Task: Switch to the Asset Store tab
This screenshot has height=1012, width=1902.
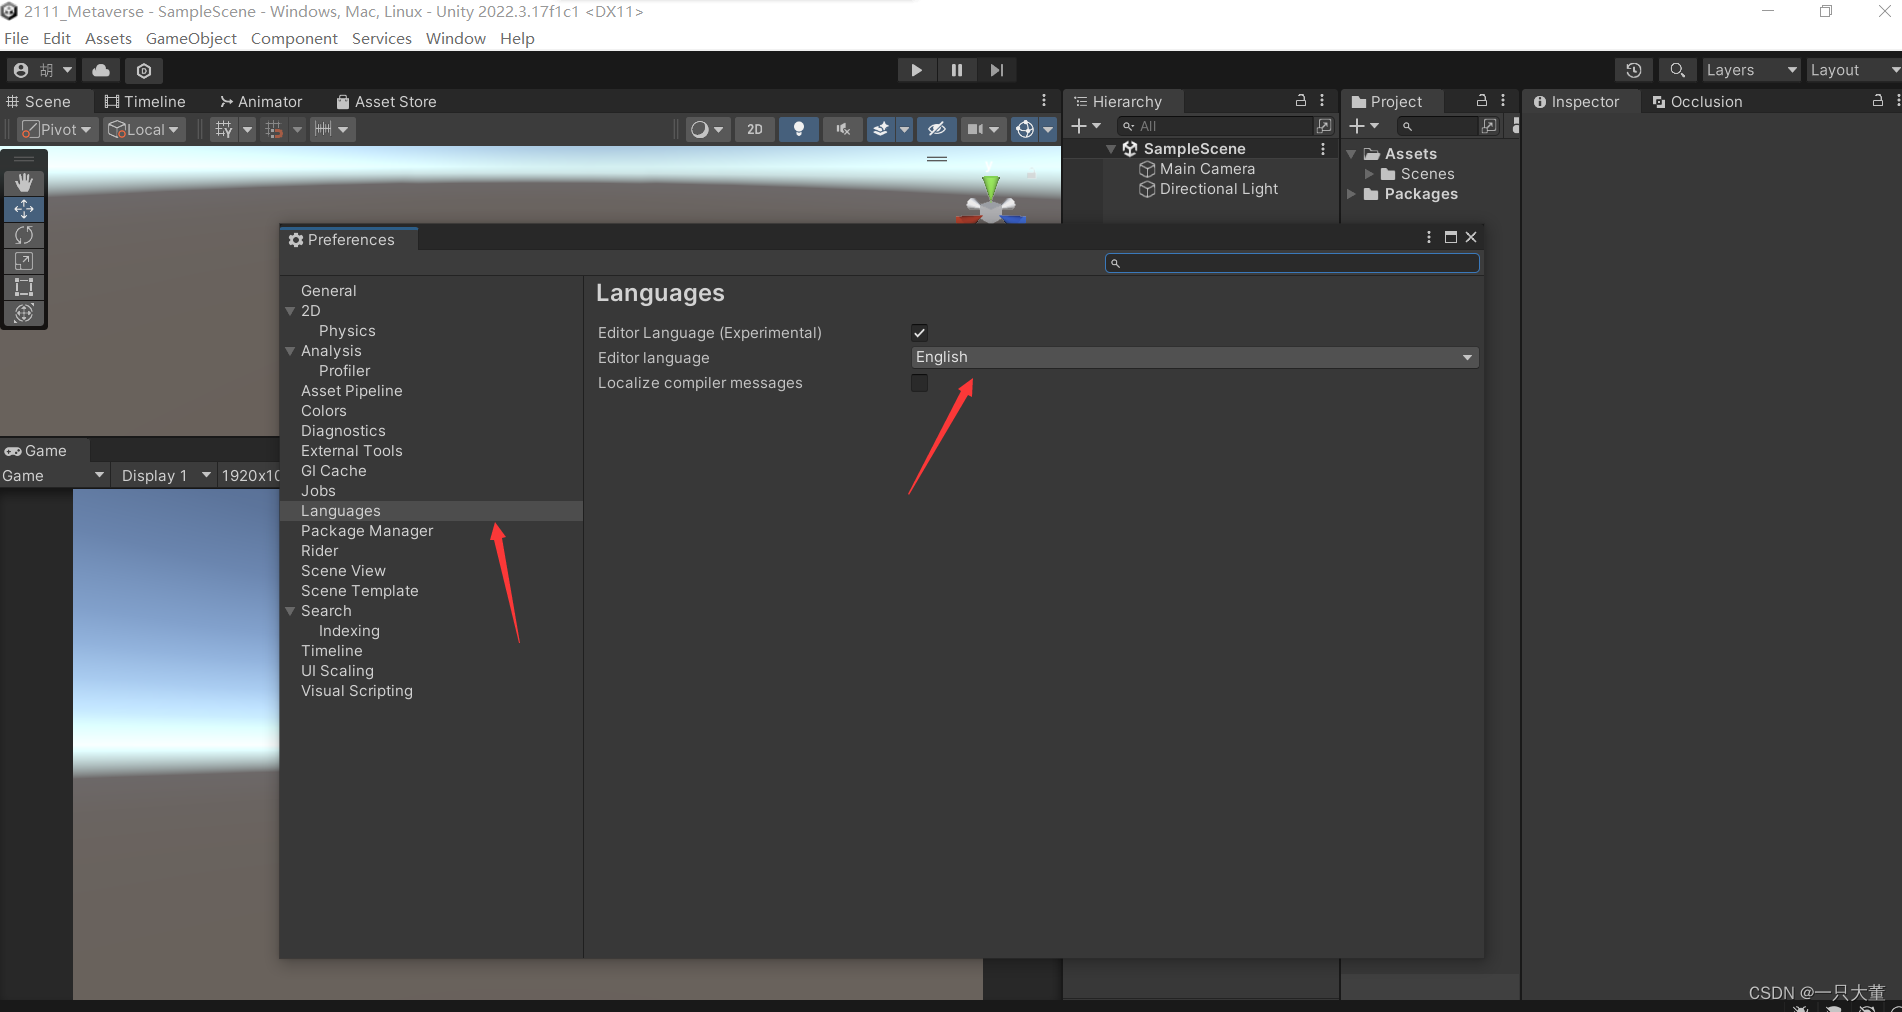Action: pos(386,101)
